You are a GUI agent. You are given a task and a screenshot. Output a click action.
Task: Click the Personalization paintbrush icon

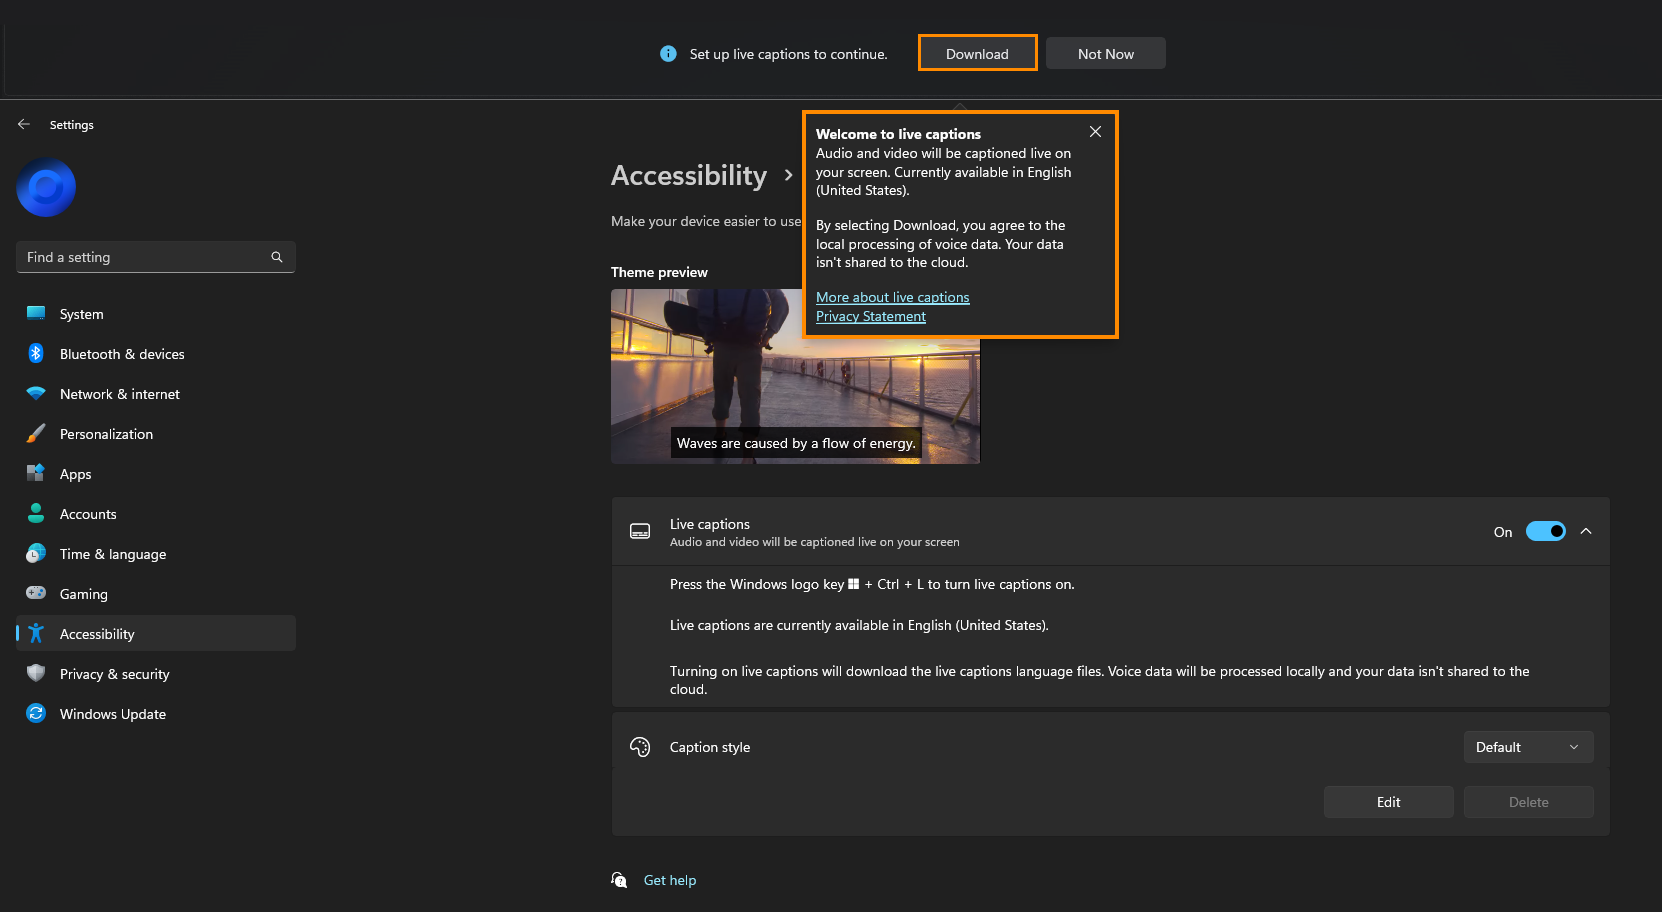point(36,433)
